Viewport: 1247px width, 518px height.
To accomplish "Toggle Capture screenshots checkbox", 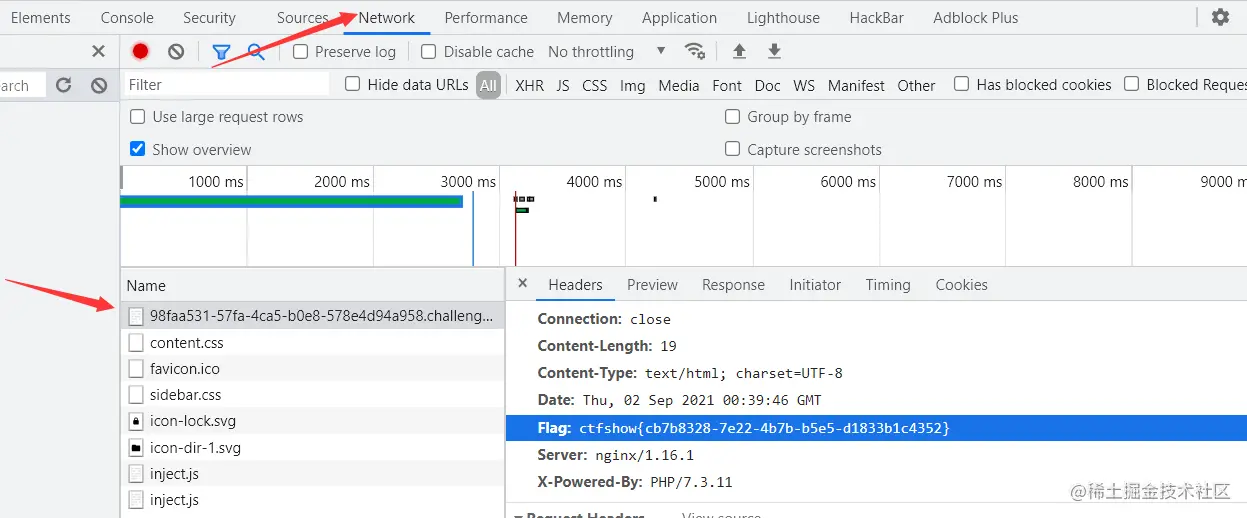I will pos(733,149).
